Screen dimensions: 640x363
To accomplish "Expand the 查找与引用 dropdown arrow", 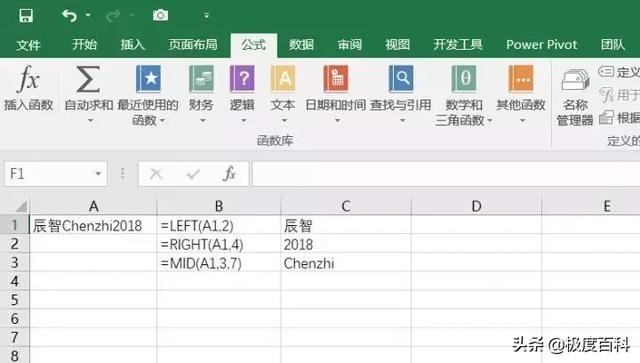I will pos(402,120).
